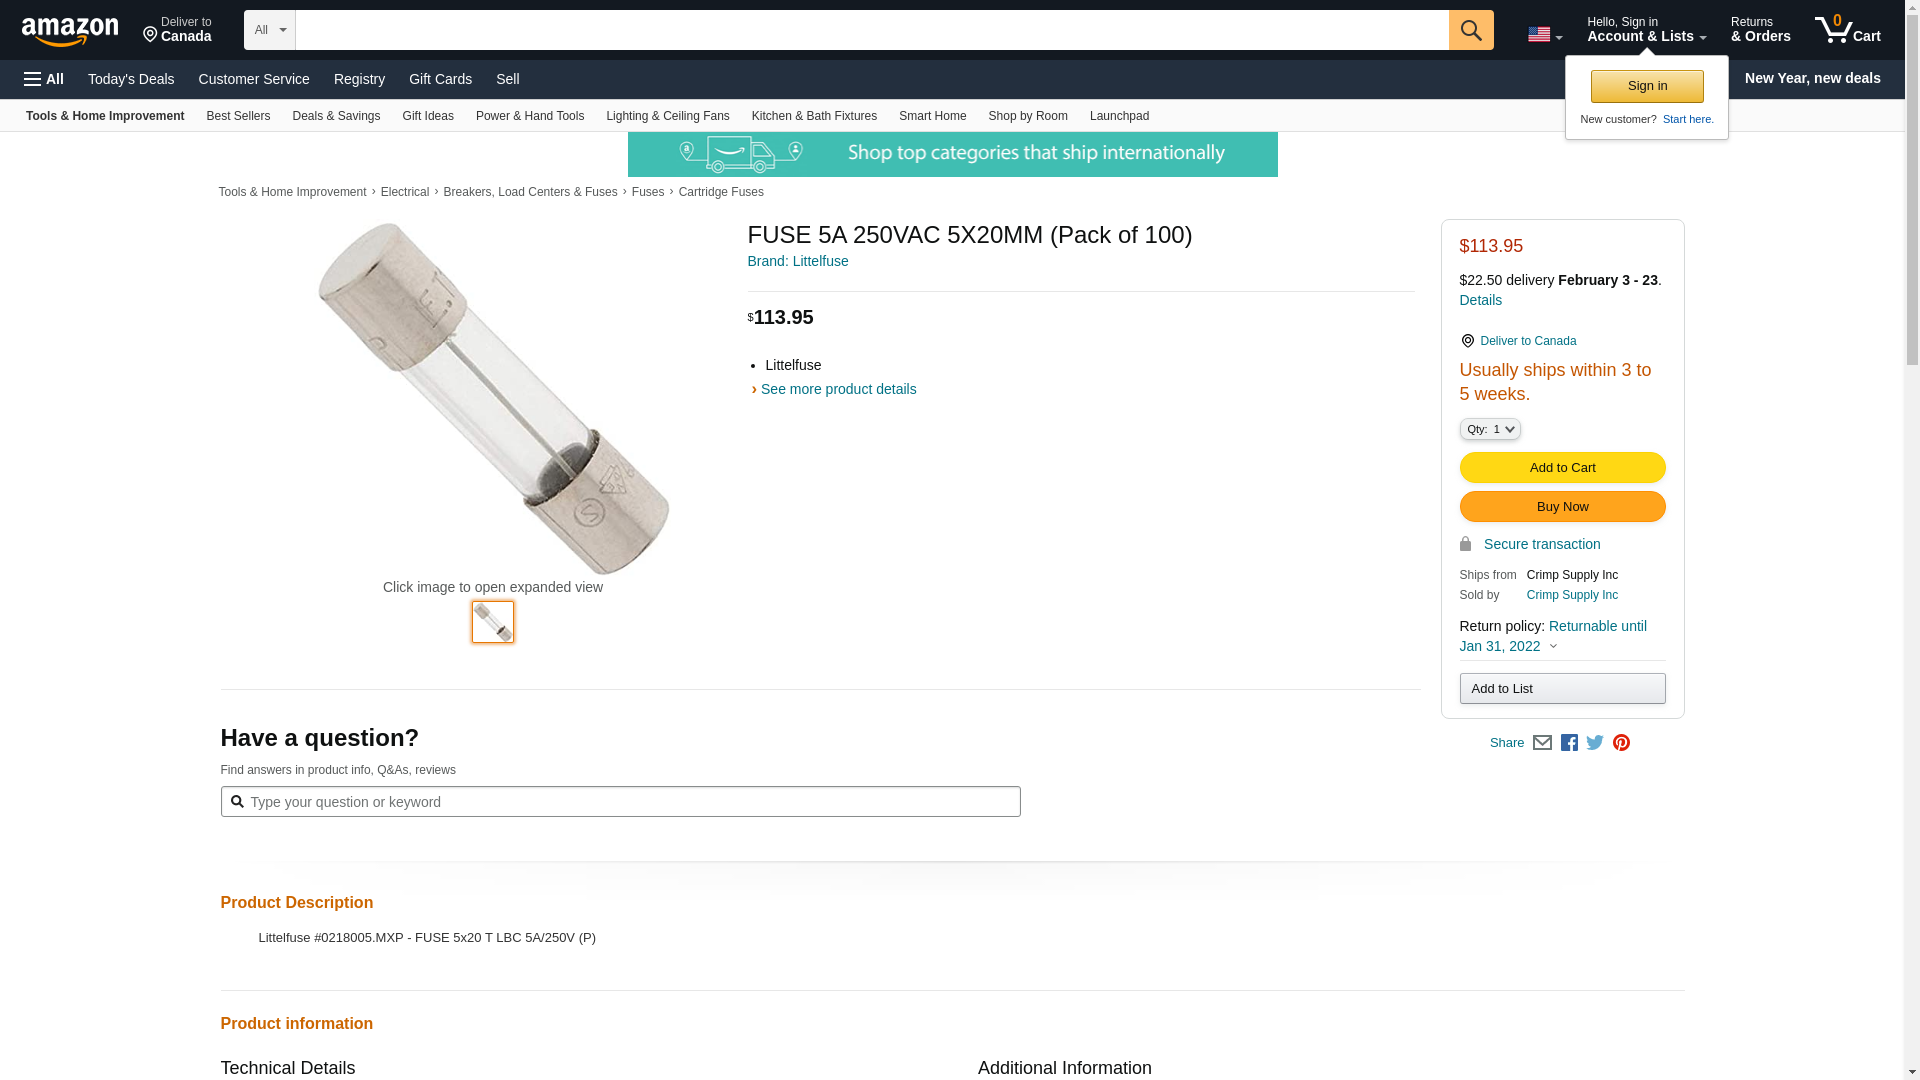The height and width of the screenshot is (1080, 1920).
Task: Share product on Facebook
Action: [x=1569, y=743]
